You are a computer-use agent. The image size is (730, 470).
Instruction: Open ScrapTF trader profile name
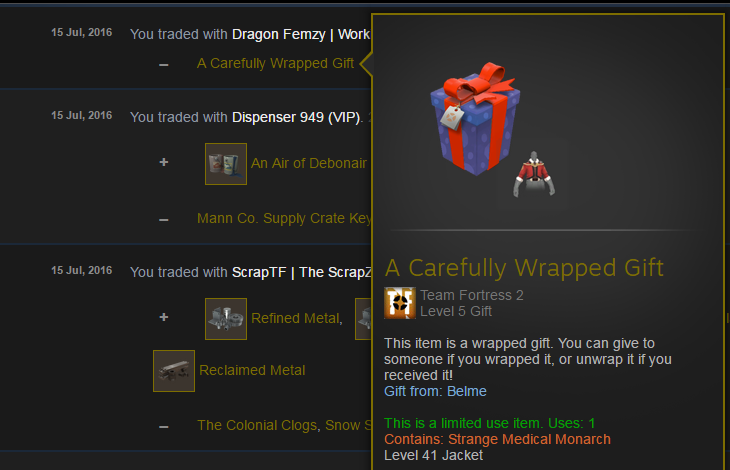301,272
